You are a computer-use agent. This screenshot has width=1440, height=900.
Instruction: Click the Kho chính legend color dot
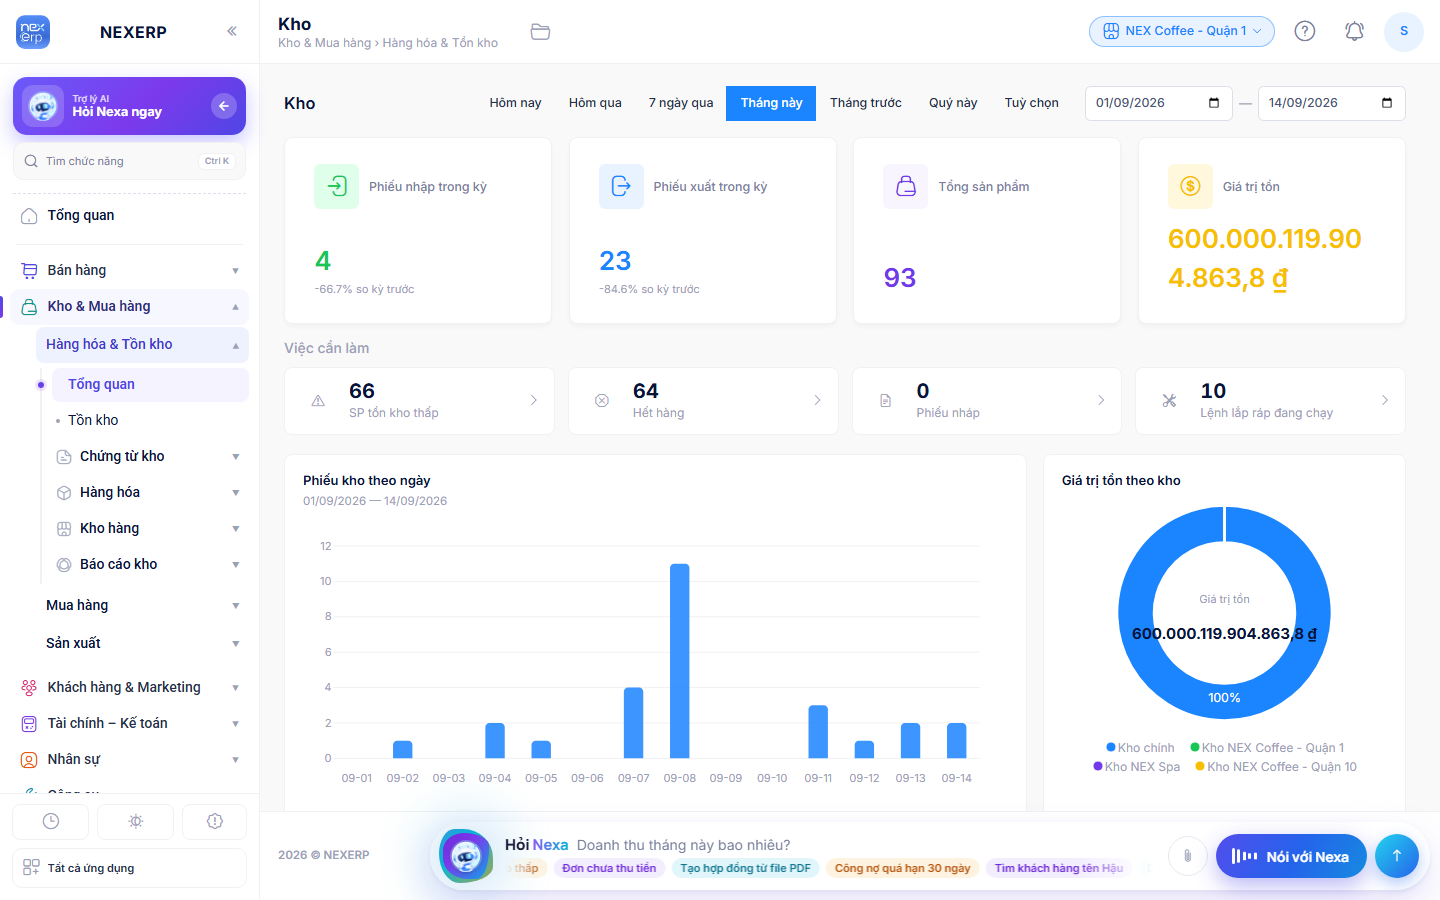click(x=1111, y=748)
